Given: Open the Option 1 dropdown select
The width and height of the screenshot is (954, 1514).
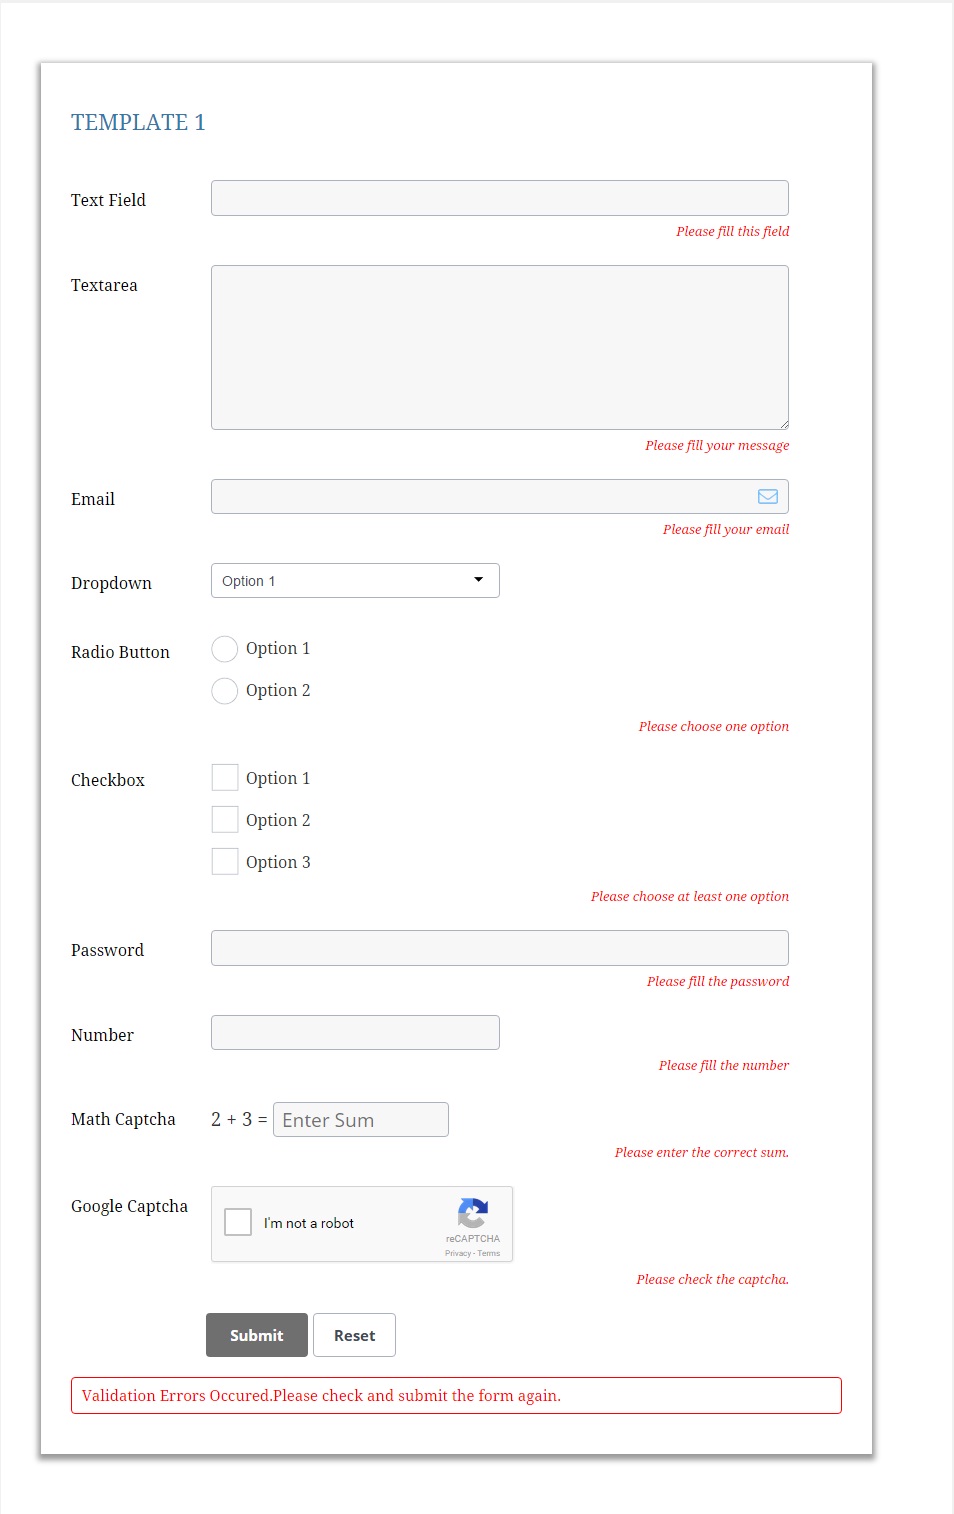Looking at the screenshot, I should click(355, 581).
